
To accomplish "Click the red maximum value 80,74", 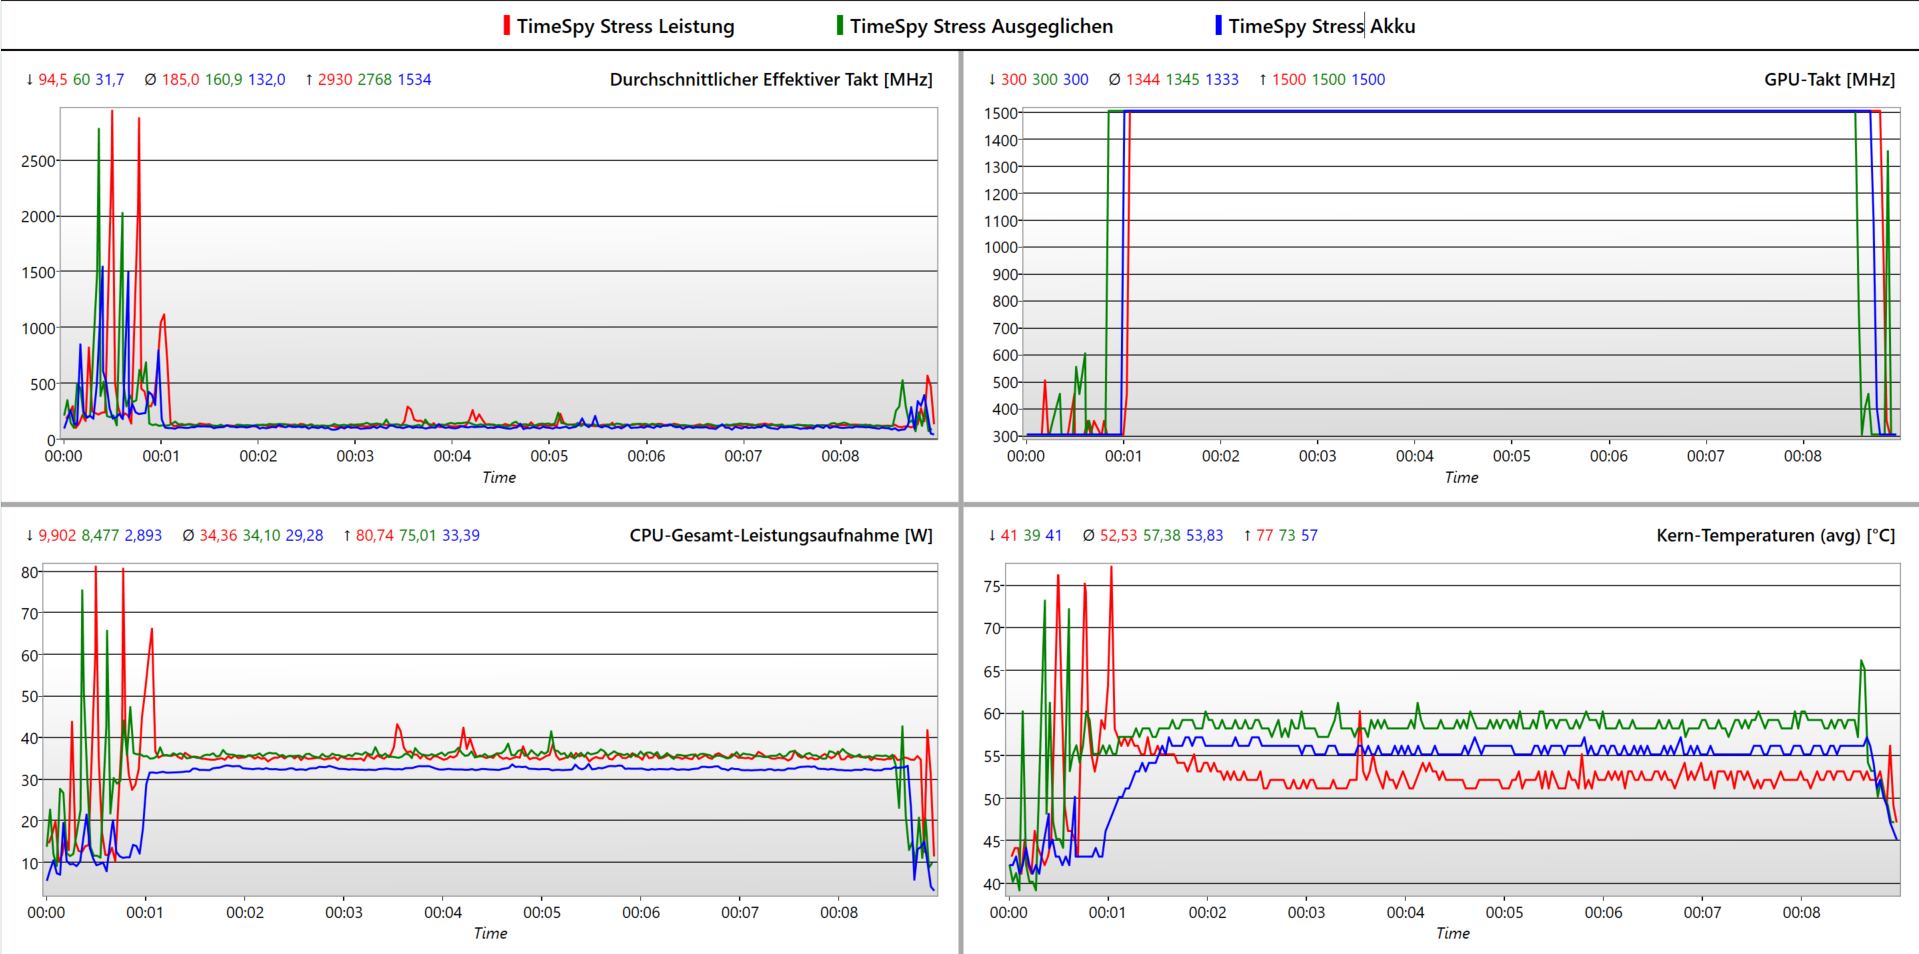I will [375, 536].
